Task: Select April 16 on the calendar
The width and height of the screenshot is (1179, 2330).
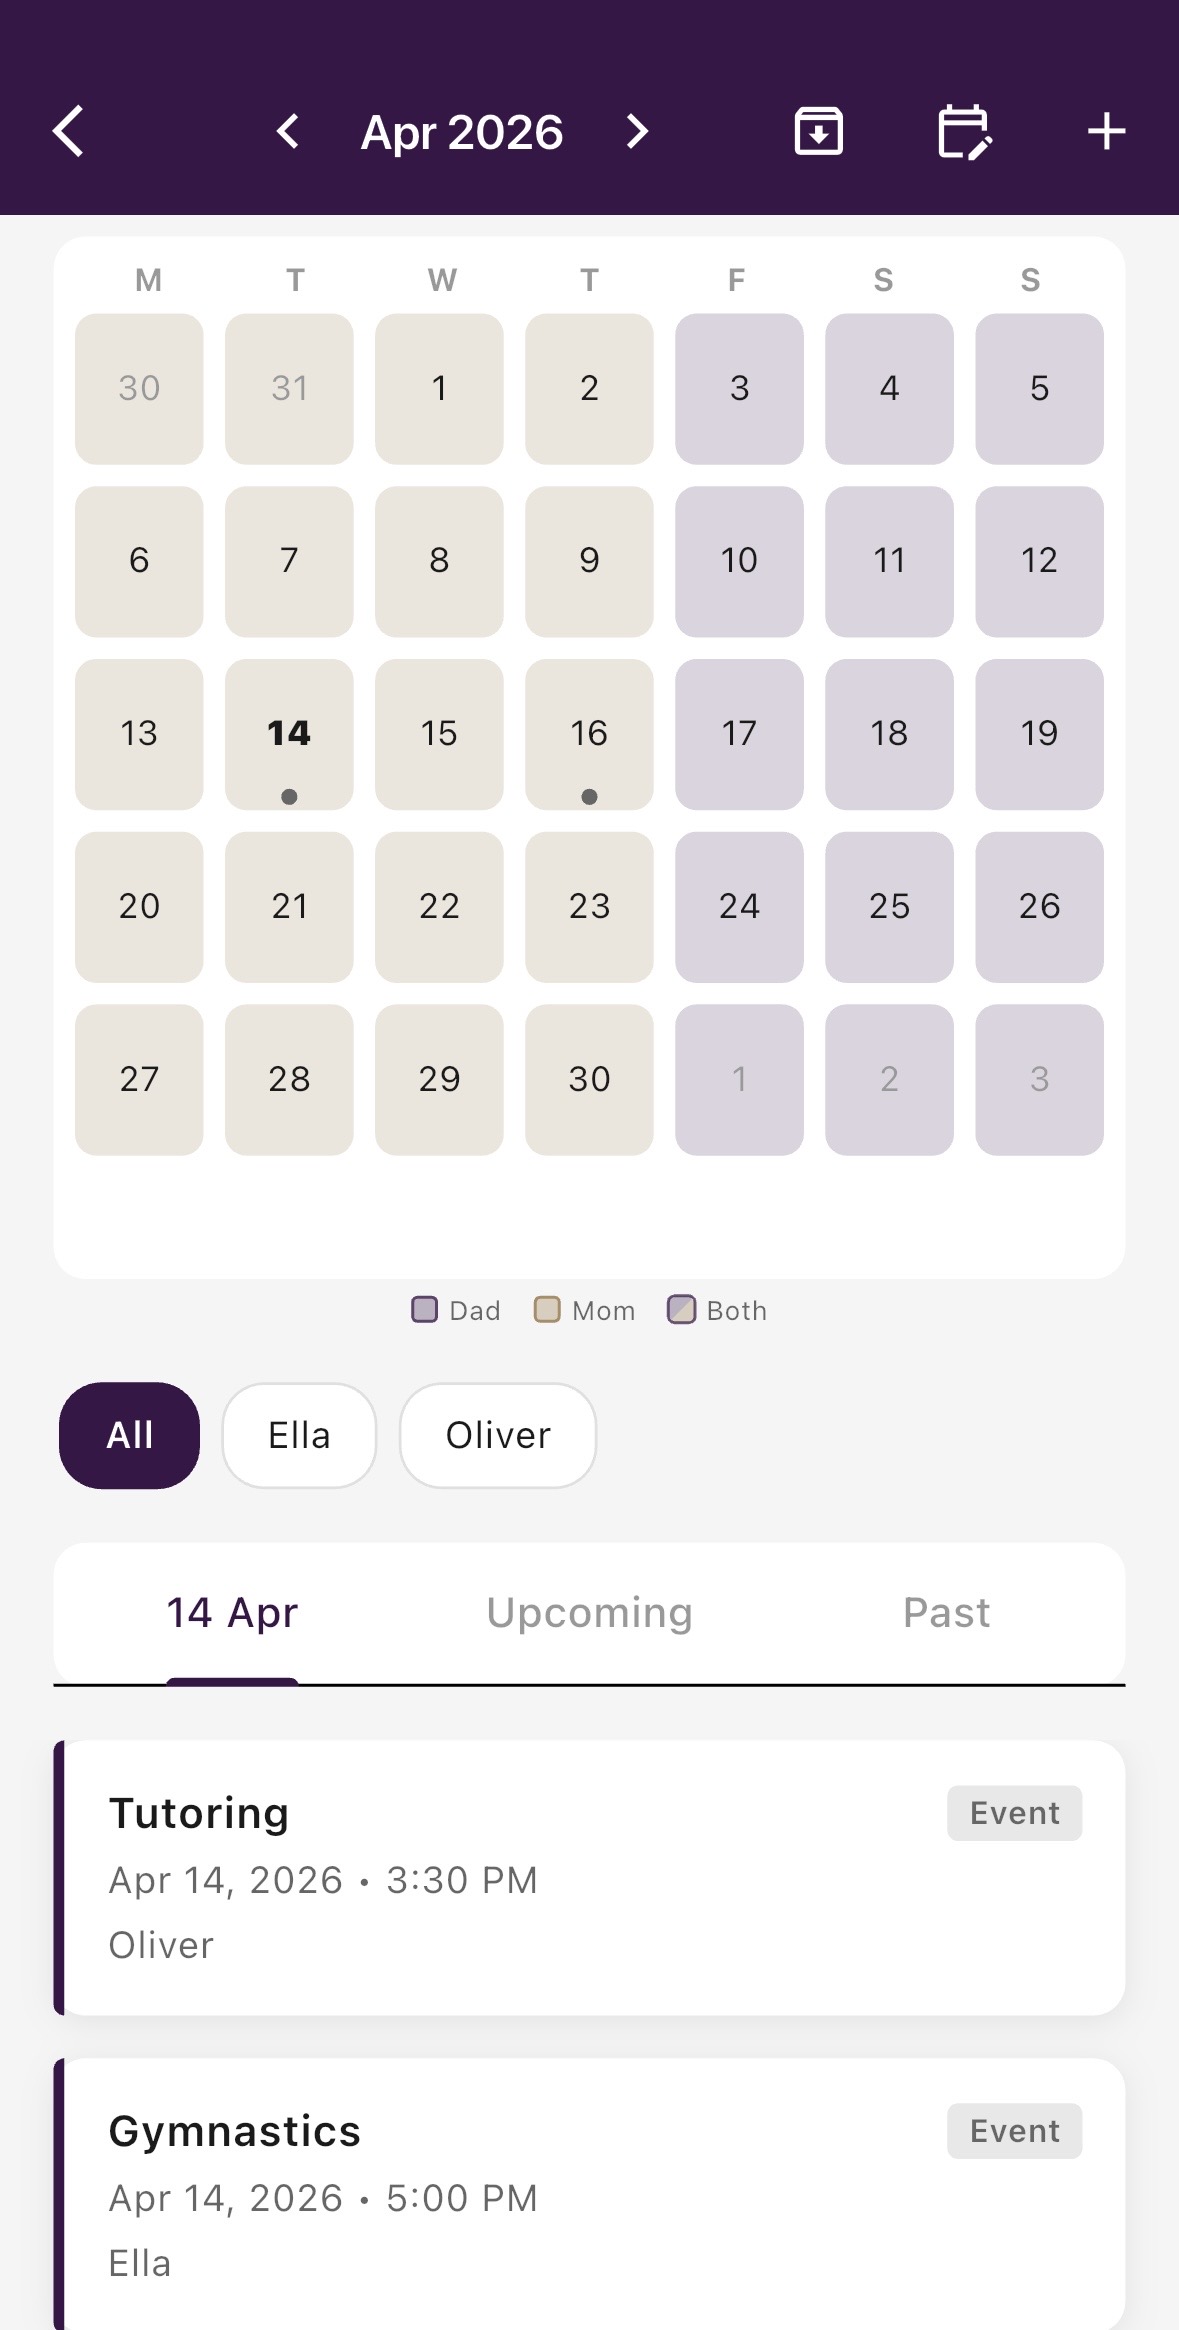Action: click(x=589, y=734)
